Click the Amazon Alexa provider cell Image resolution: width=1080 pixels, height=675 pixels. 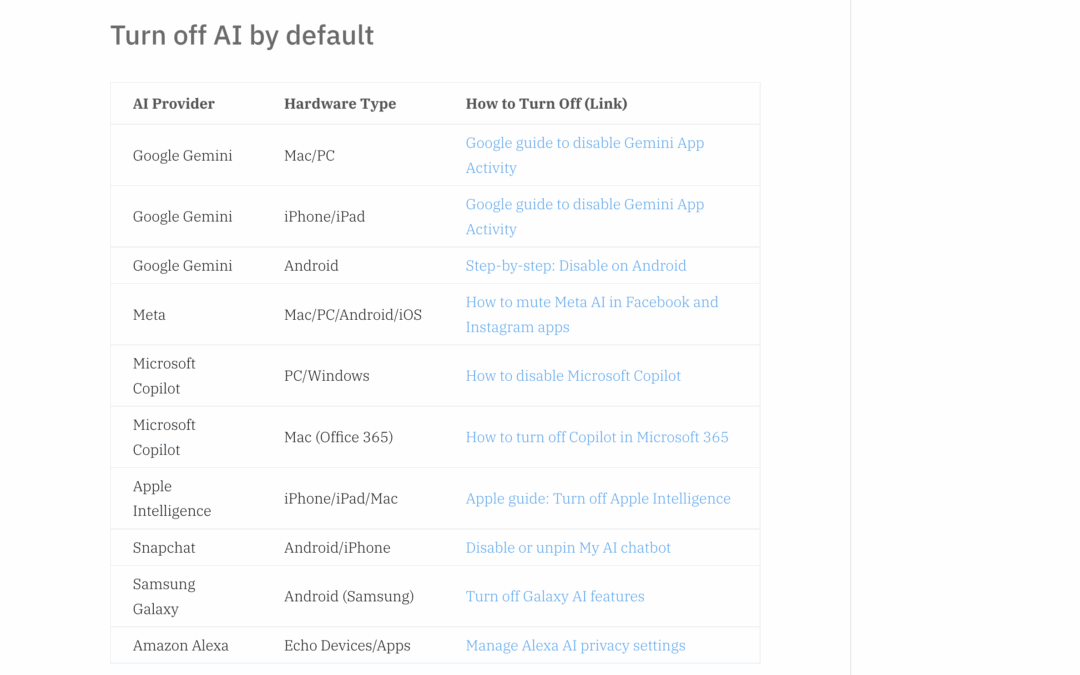181,645
